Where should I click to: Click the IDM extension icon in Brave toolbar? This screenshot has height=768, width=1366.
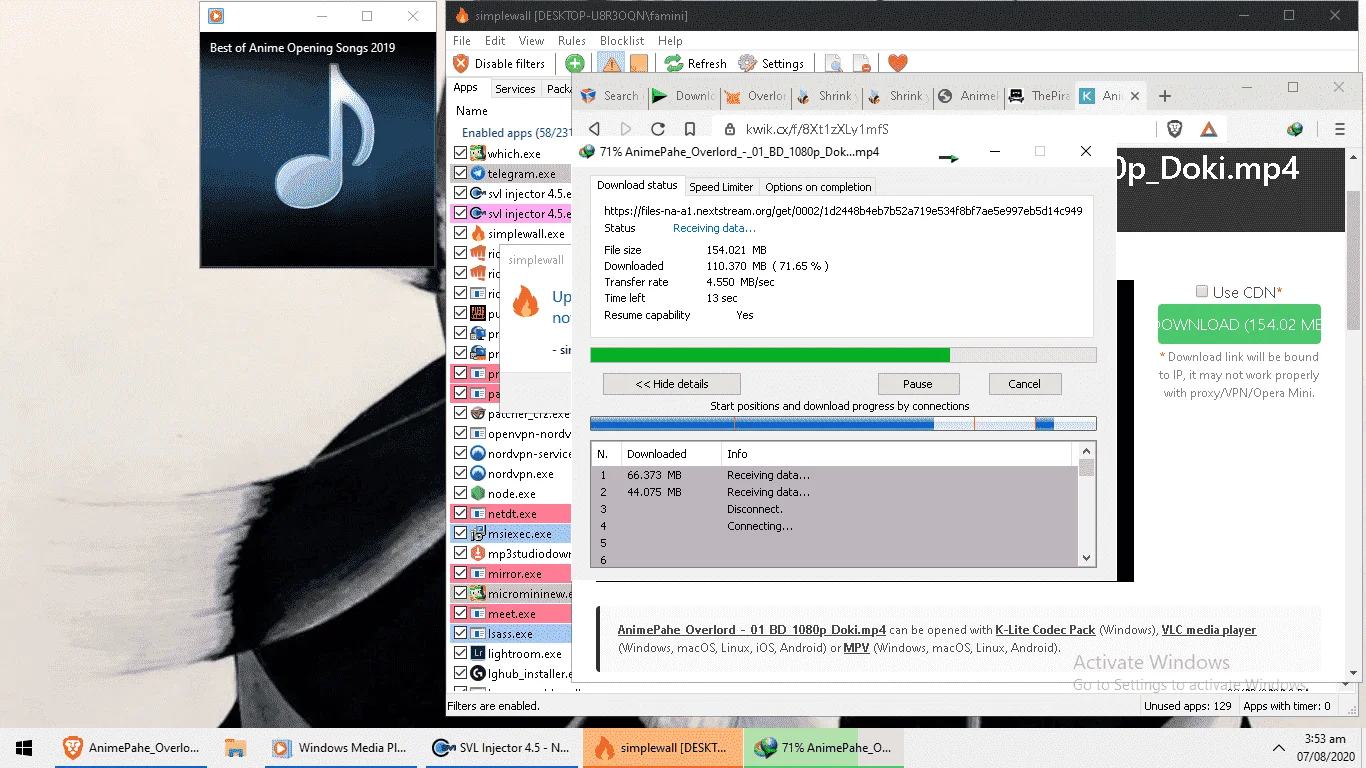click(x=1295, y=129)
